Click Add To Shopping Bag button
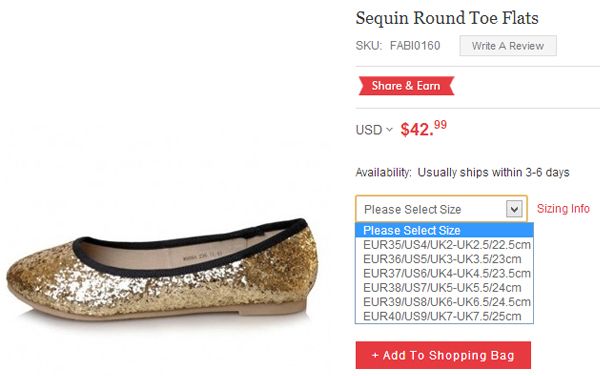The image size is (600, 376). [x=443, y=355]
